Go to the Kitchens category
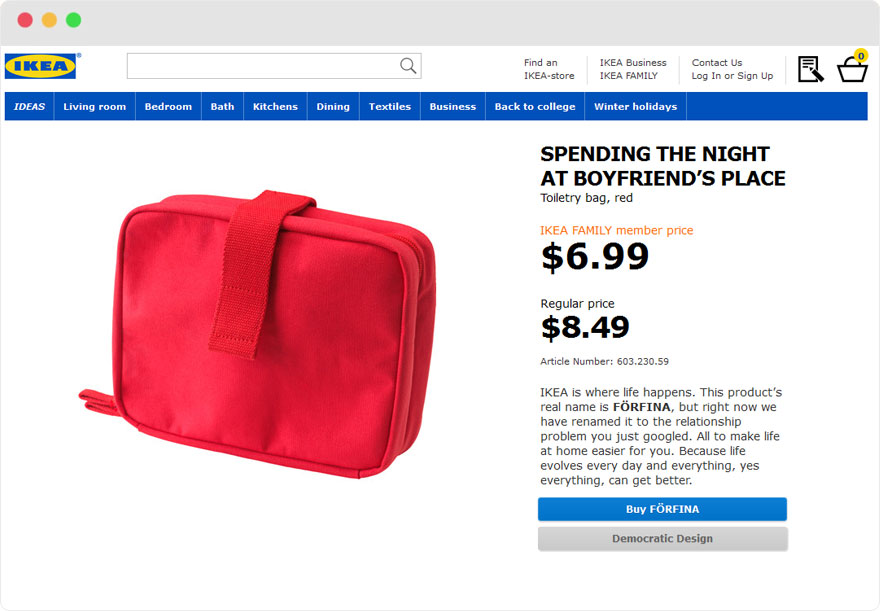 275,107
